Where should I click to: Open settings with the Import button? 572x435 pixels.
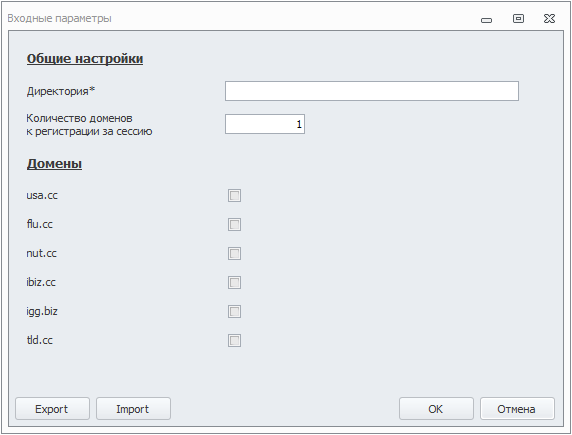tap(133, 409)
